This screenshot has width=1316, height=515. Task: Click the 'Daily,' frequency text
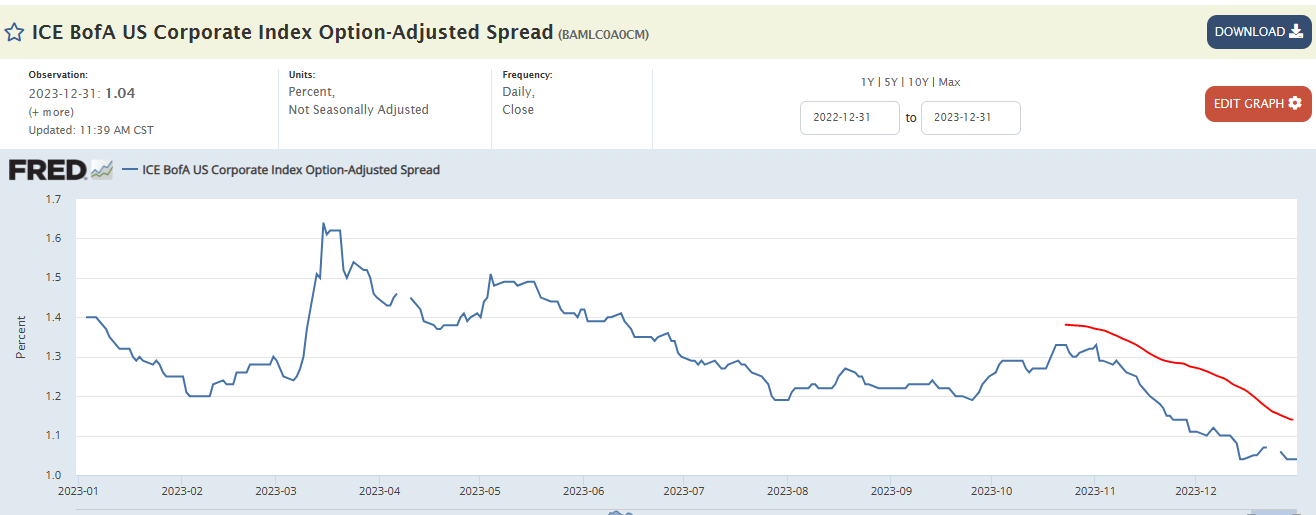(518, 92)
